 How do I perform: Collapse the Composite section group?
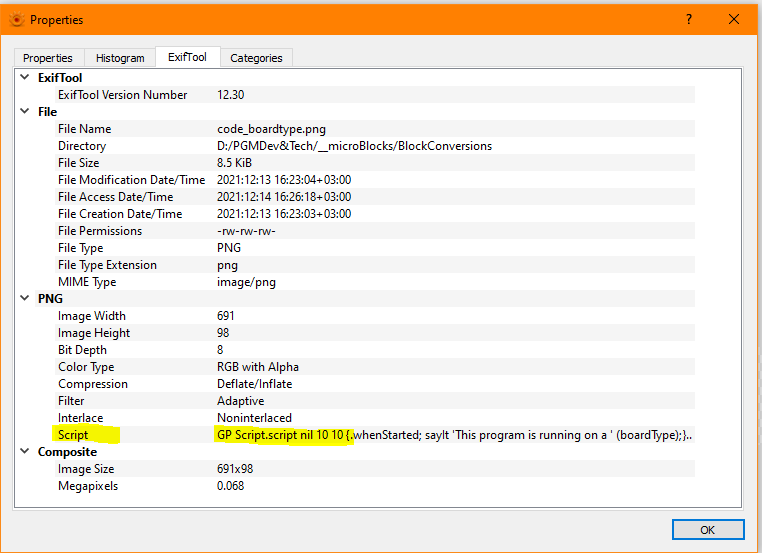pyautogui.click(x=25, y=452)
